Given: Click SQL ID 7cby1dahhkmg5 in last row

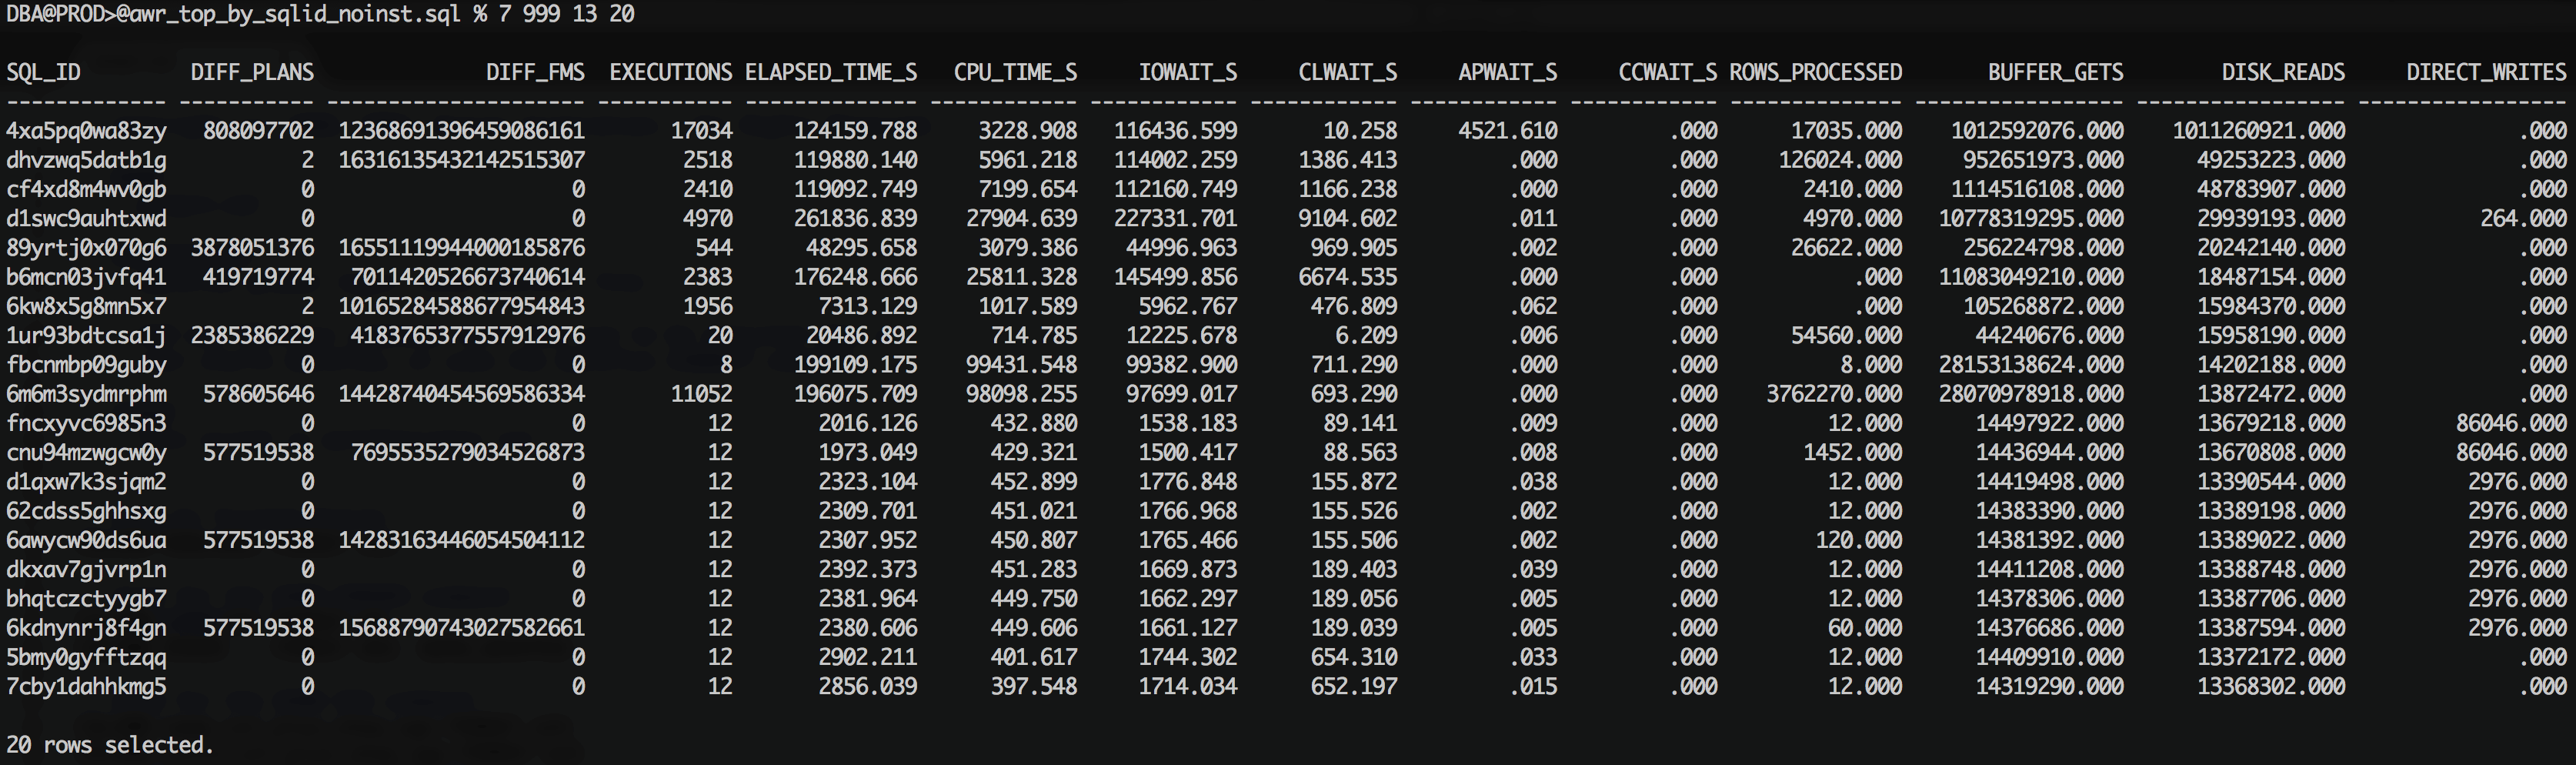Looking at the screenshot, I should point(86,687).
